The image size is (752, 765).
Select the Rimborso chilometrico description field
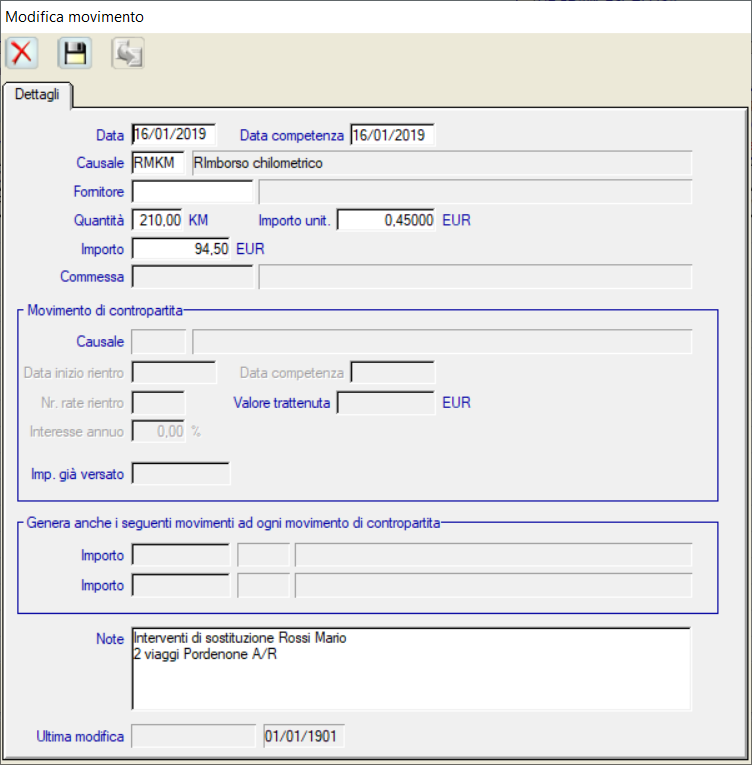point(442,163)
